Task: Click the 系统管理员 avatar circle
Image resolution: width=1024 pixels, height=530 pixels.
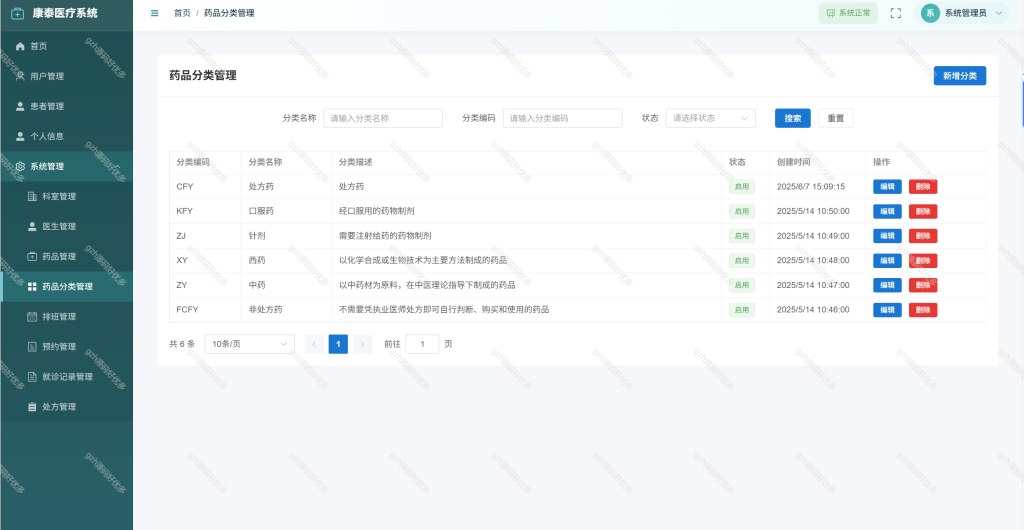Action: [930, 13]
